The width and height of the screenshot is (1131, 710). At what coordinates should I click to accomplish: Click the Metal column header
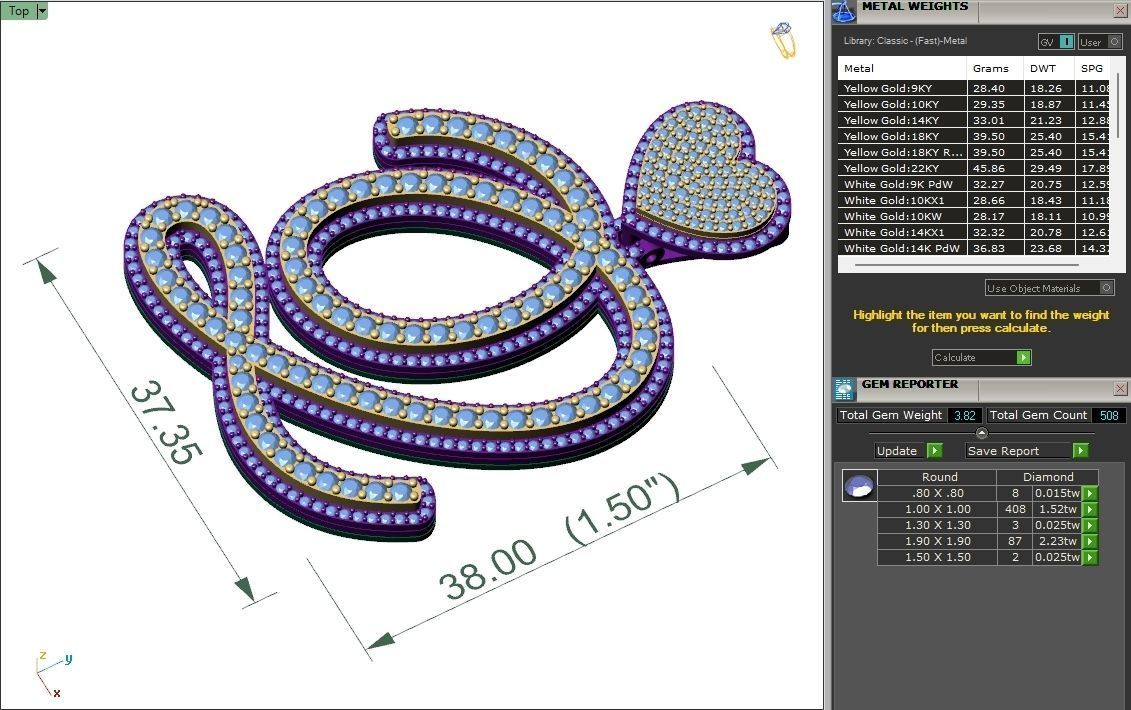pos(902,68)
